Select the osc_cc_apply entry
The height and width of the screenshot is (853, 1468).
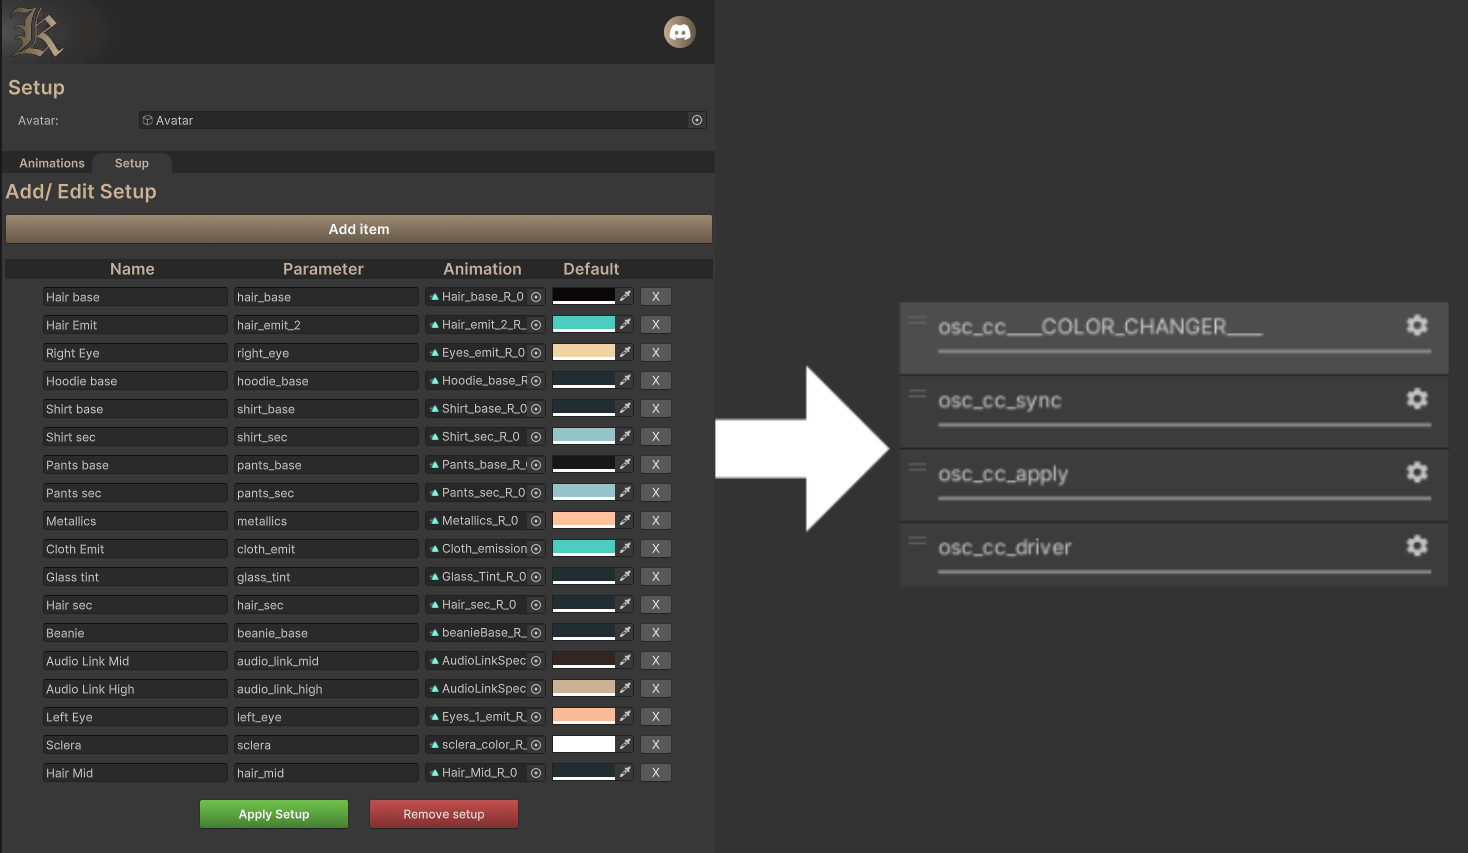1174,484
